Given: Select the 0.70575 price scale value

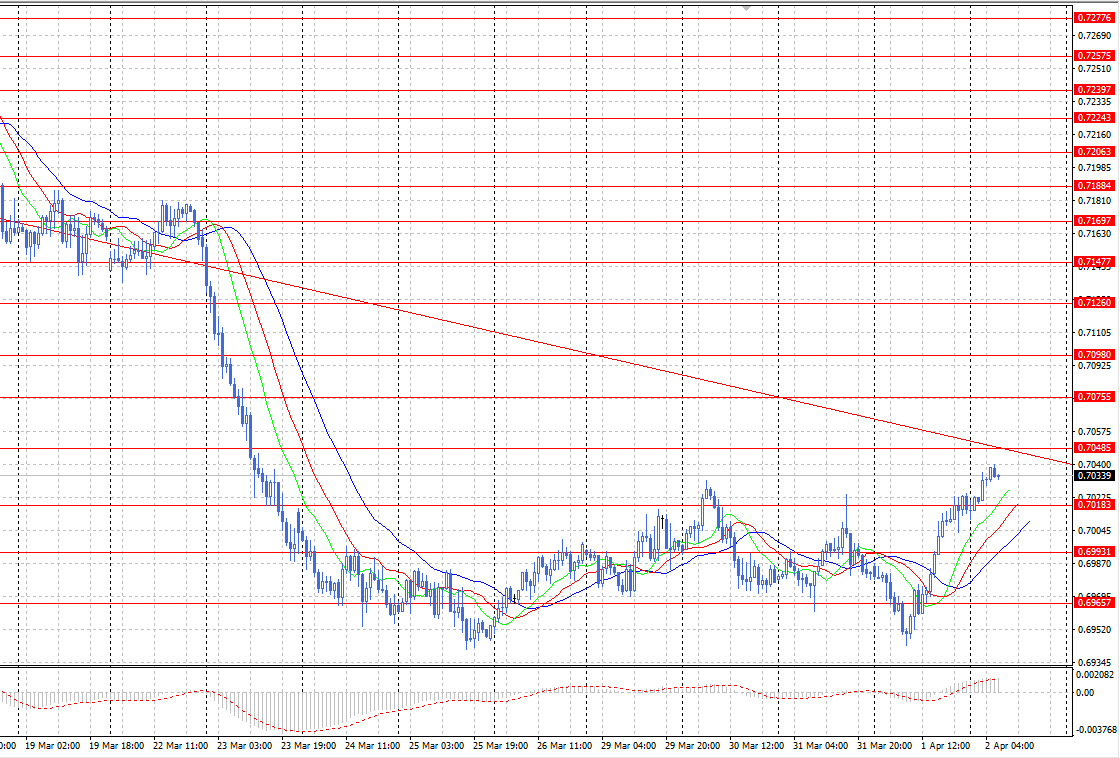Looking at the screenshot, I should (x=1094, y=432).
